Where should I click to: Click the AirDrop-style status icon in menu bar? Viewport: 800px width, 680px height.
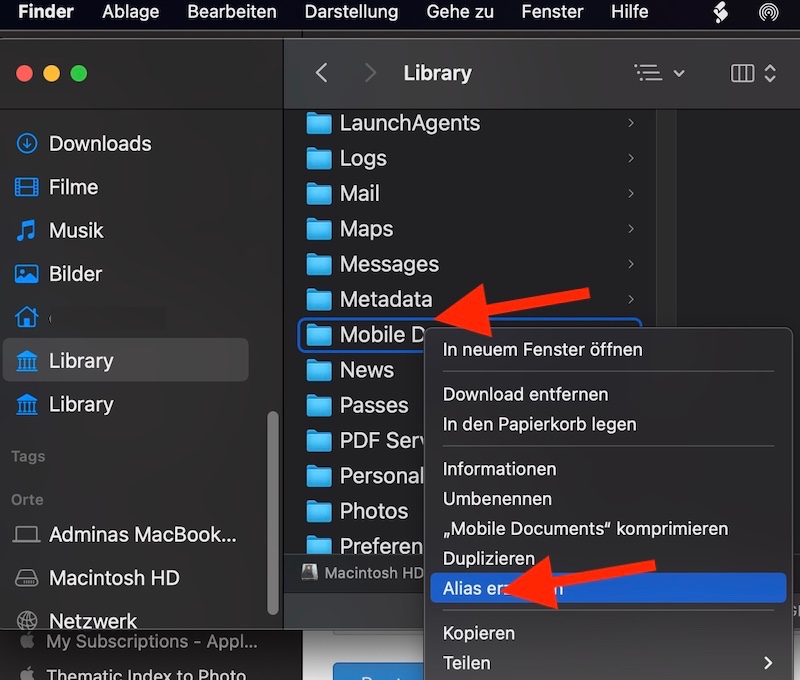(x=768, y=12)
